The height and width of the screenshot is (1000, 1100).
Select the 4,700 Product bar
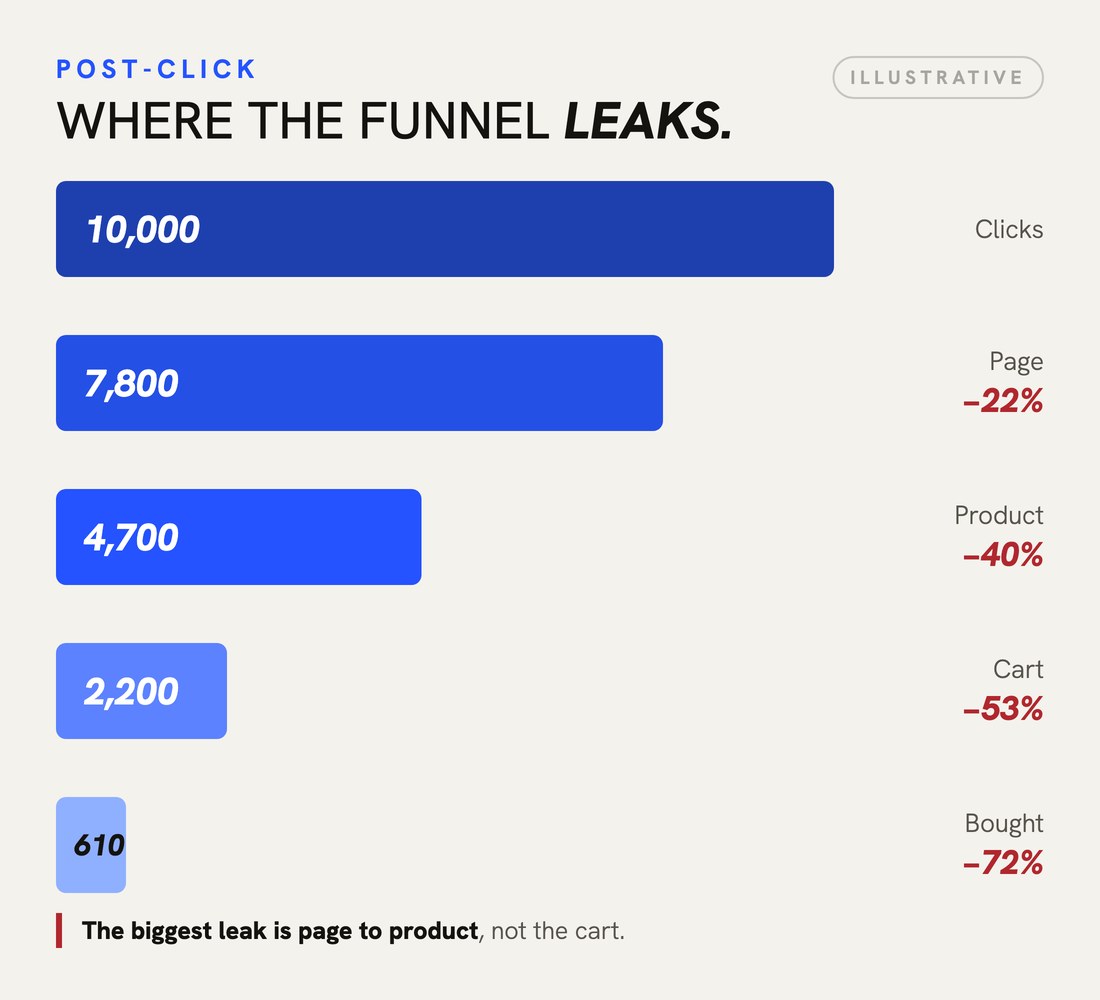point(239,537)
